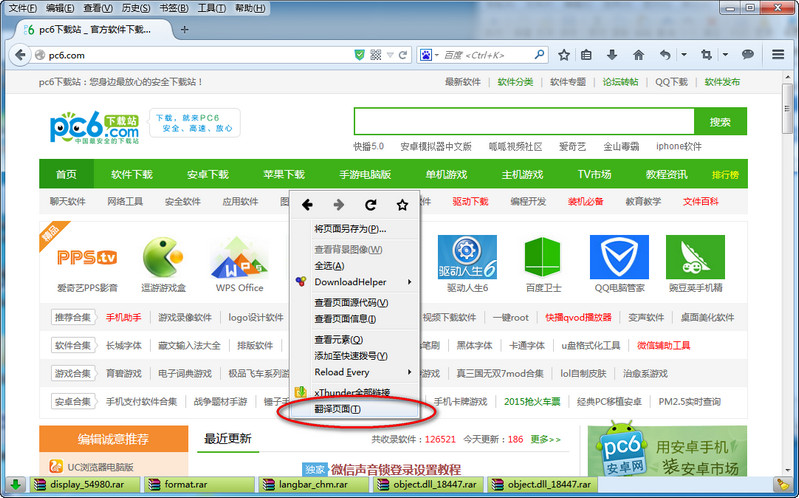The image size is (799, 498).
Task: Open the 软件下载 navigation tab
Action: coord(132,174)
